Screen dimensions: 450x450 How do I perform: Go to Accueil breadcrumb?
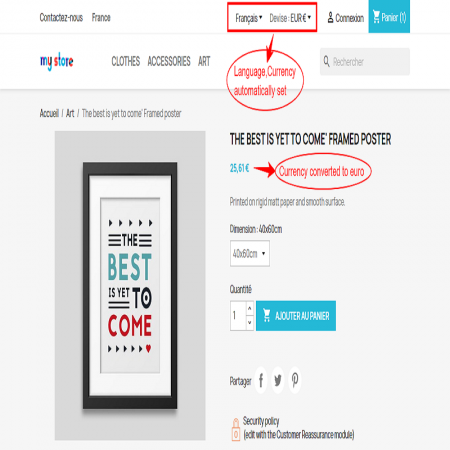(x=49, y=113)
